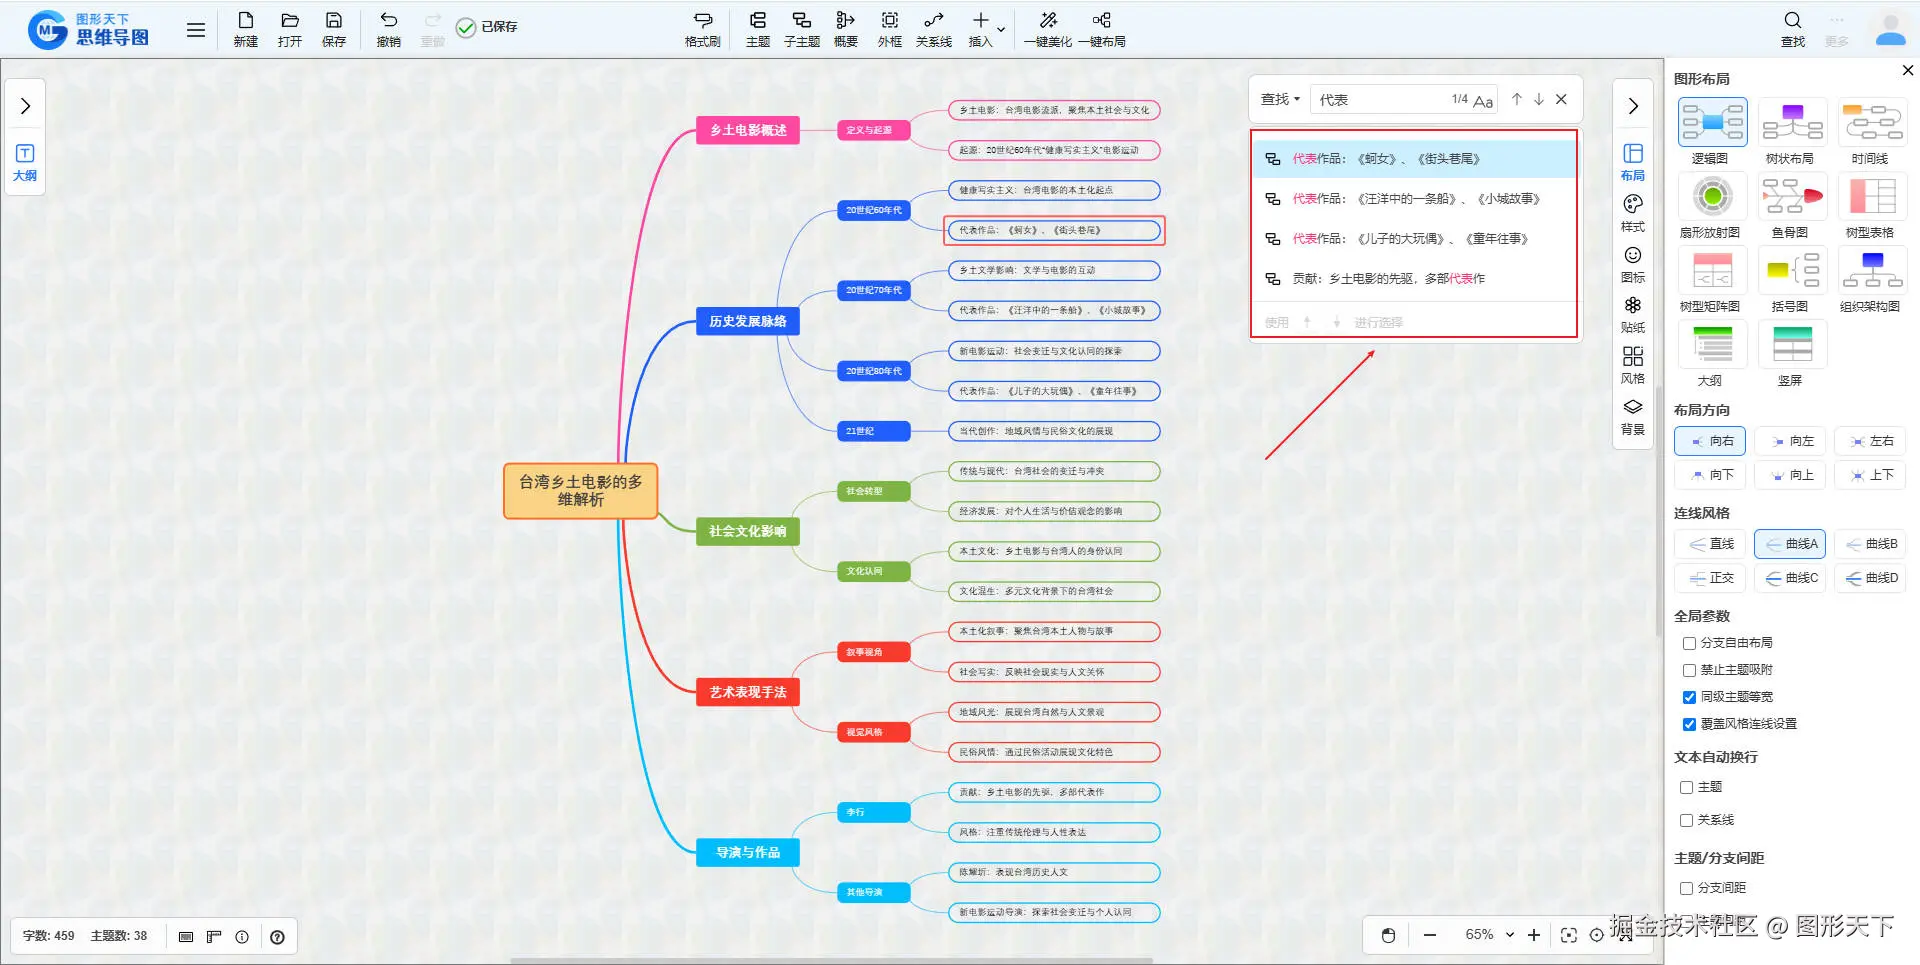Click 一键布局 auto layout icon

1102,29
